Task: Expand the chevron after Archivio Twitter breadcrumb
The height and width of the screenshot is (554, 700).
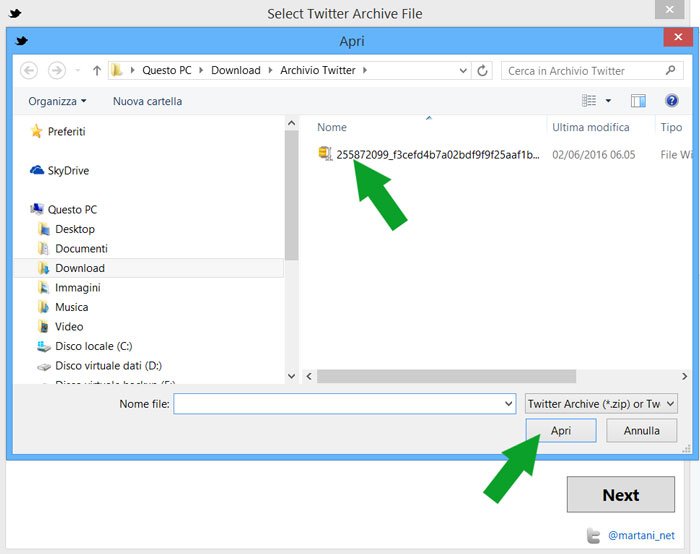Action: point(365,71)
